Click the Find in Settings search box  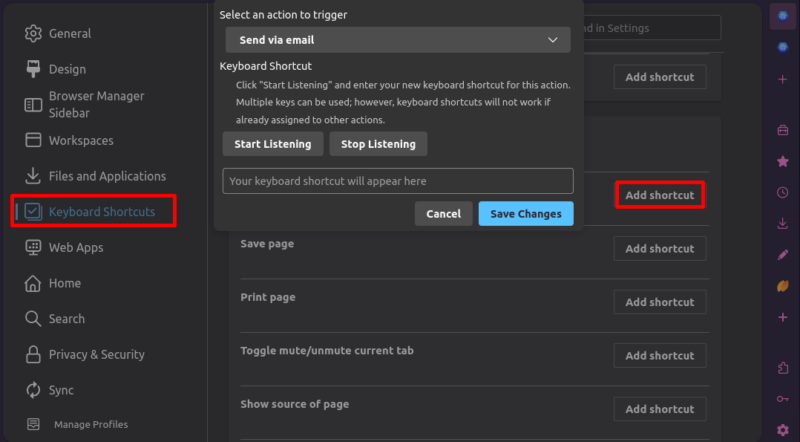[x=652, y=28]
